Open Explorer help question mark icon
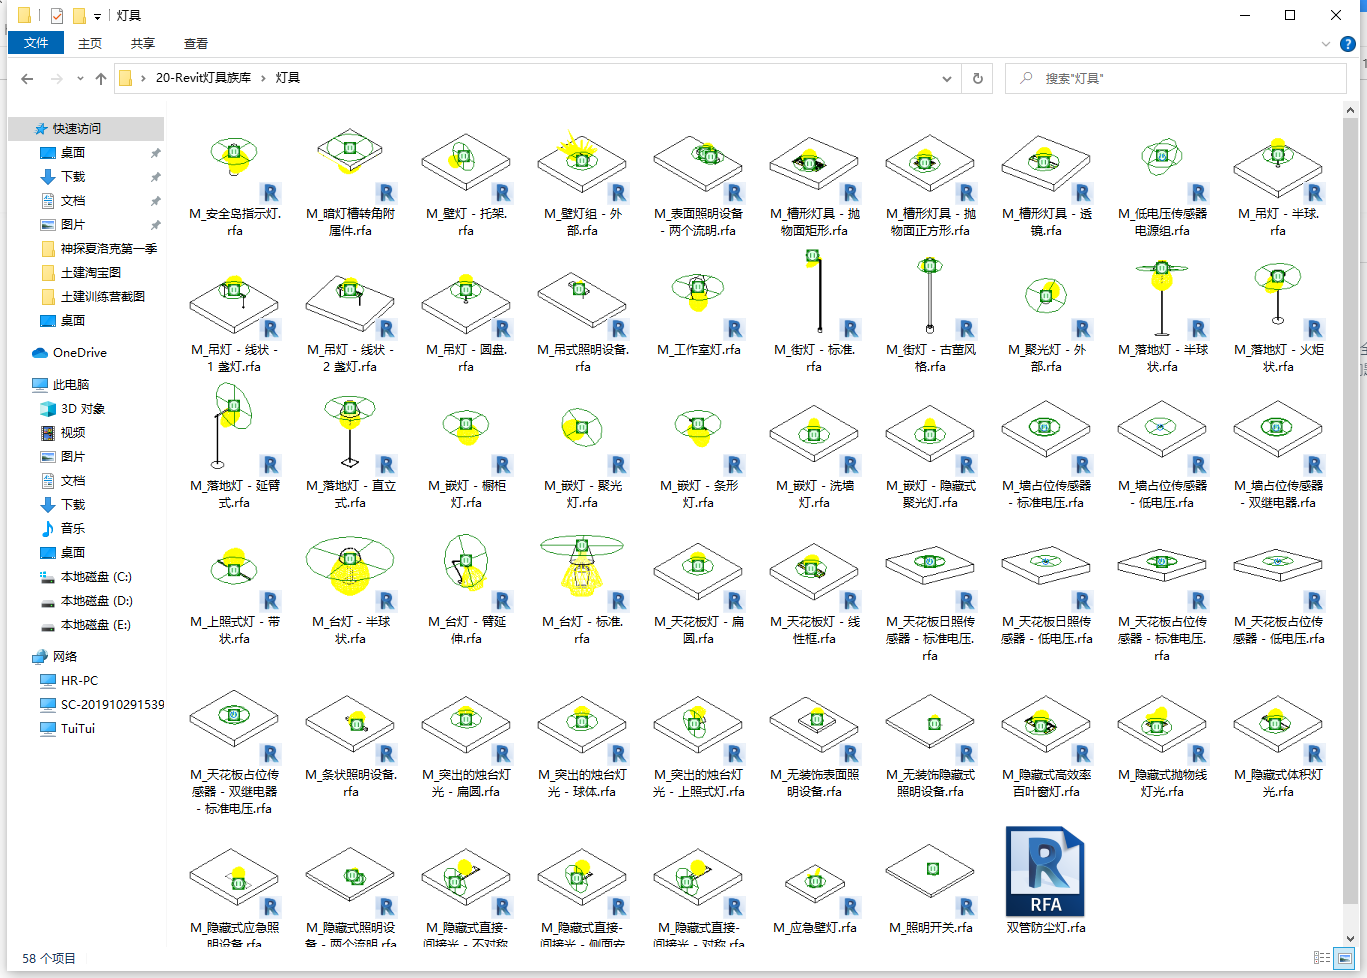This screenshot has width=1367, height=978. [1348, 44]
